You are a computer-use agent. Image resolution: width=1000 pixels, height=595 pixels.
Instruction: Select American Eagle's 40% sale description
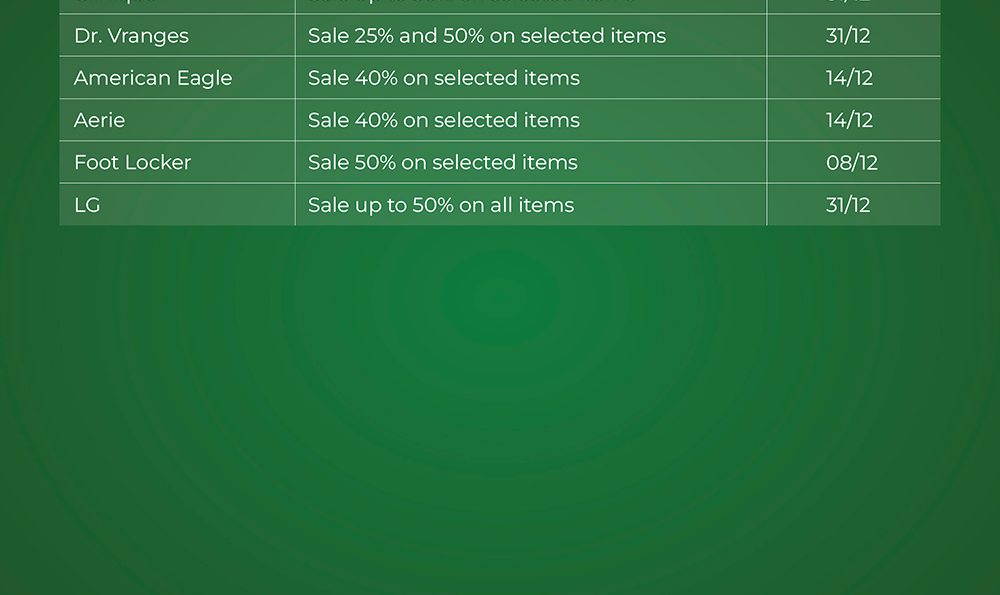coord(444,78)
